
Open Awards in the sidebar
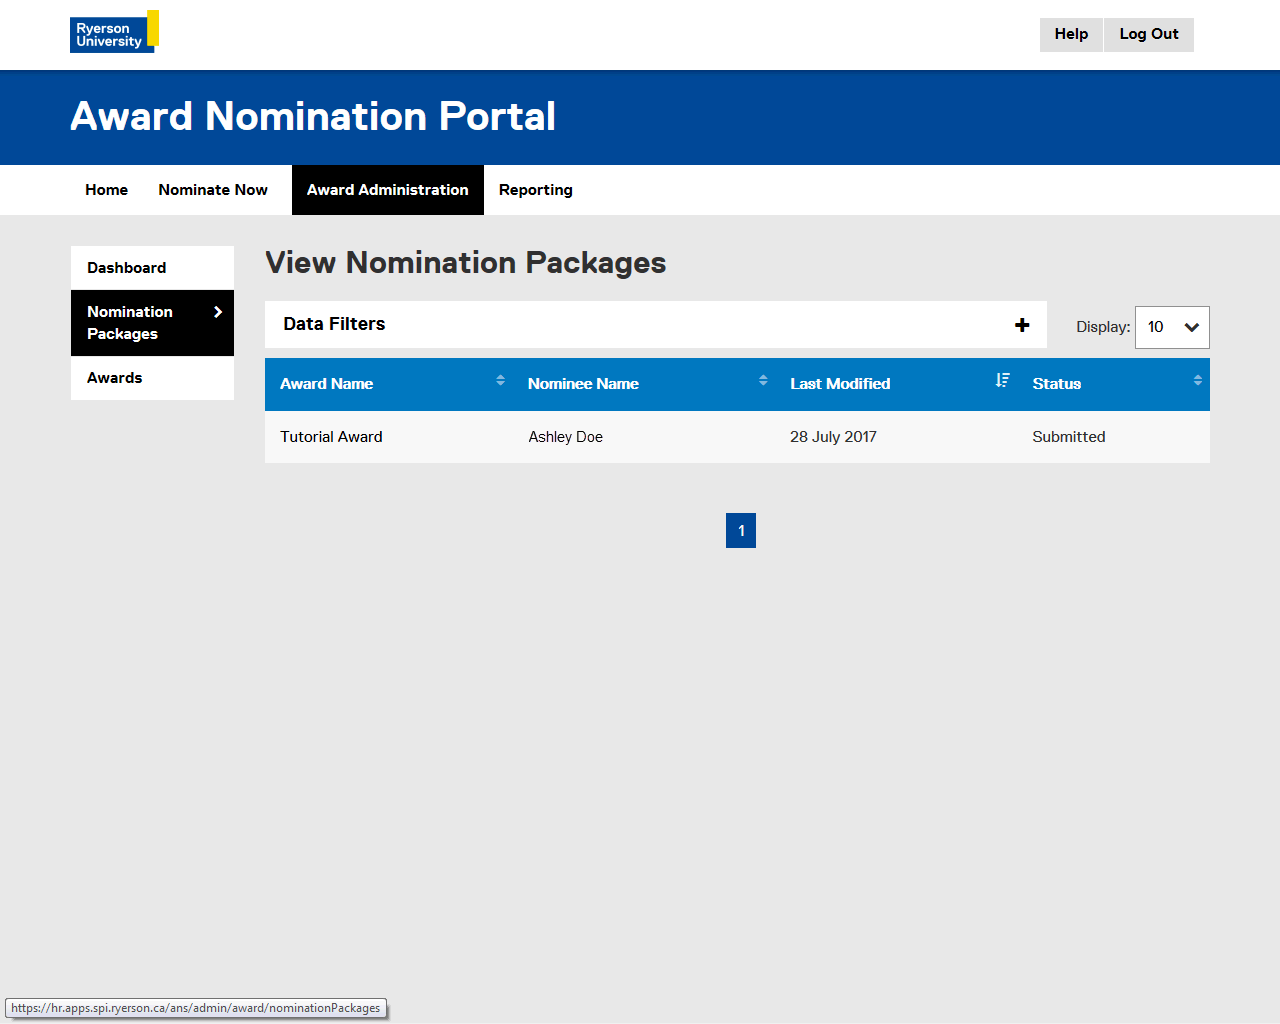[x=115, y=378]
